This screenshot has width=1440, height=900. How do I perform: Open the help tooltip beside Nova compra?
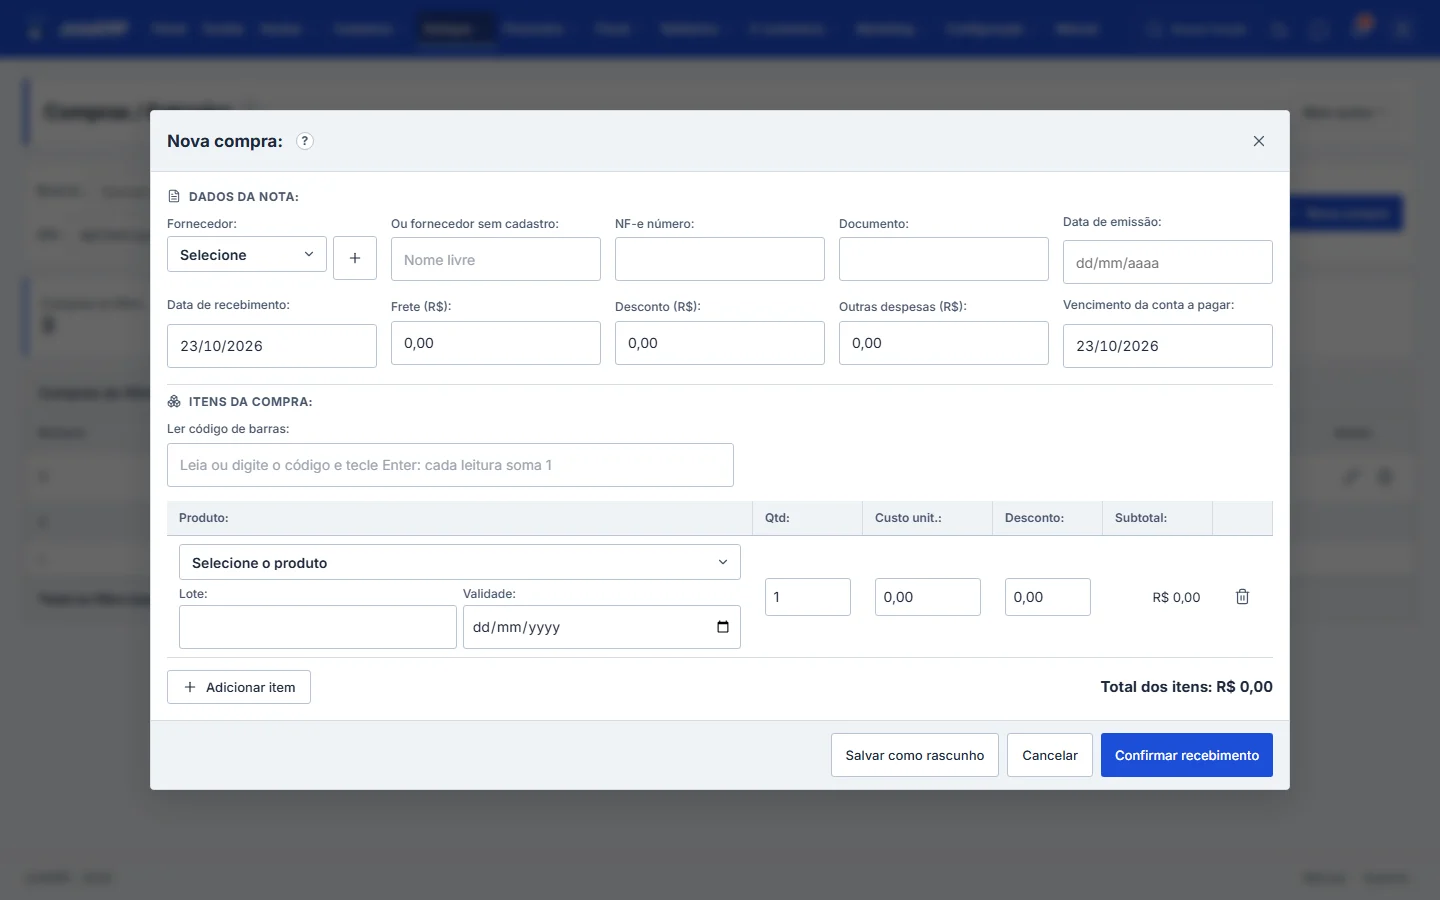[305, 141]
